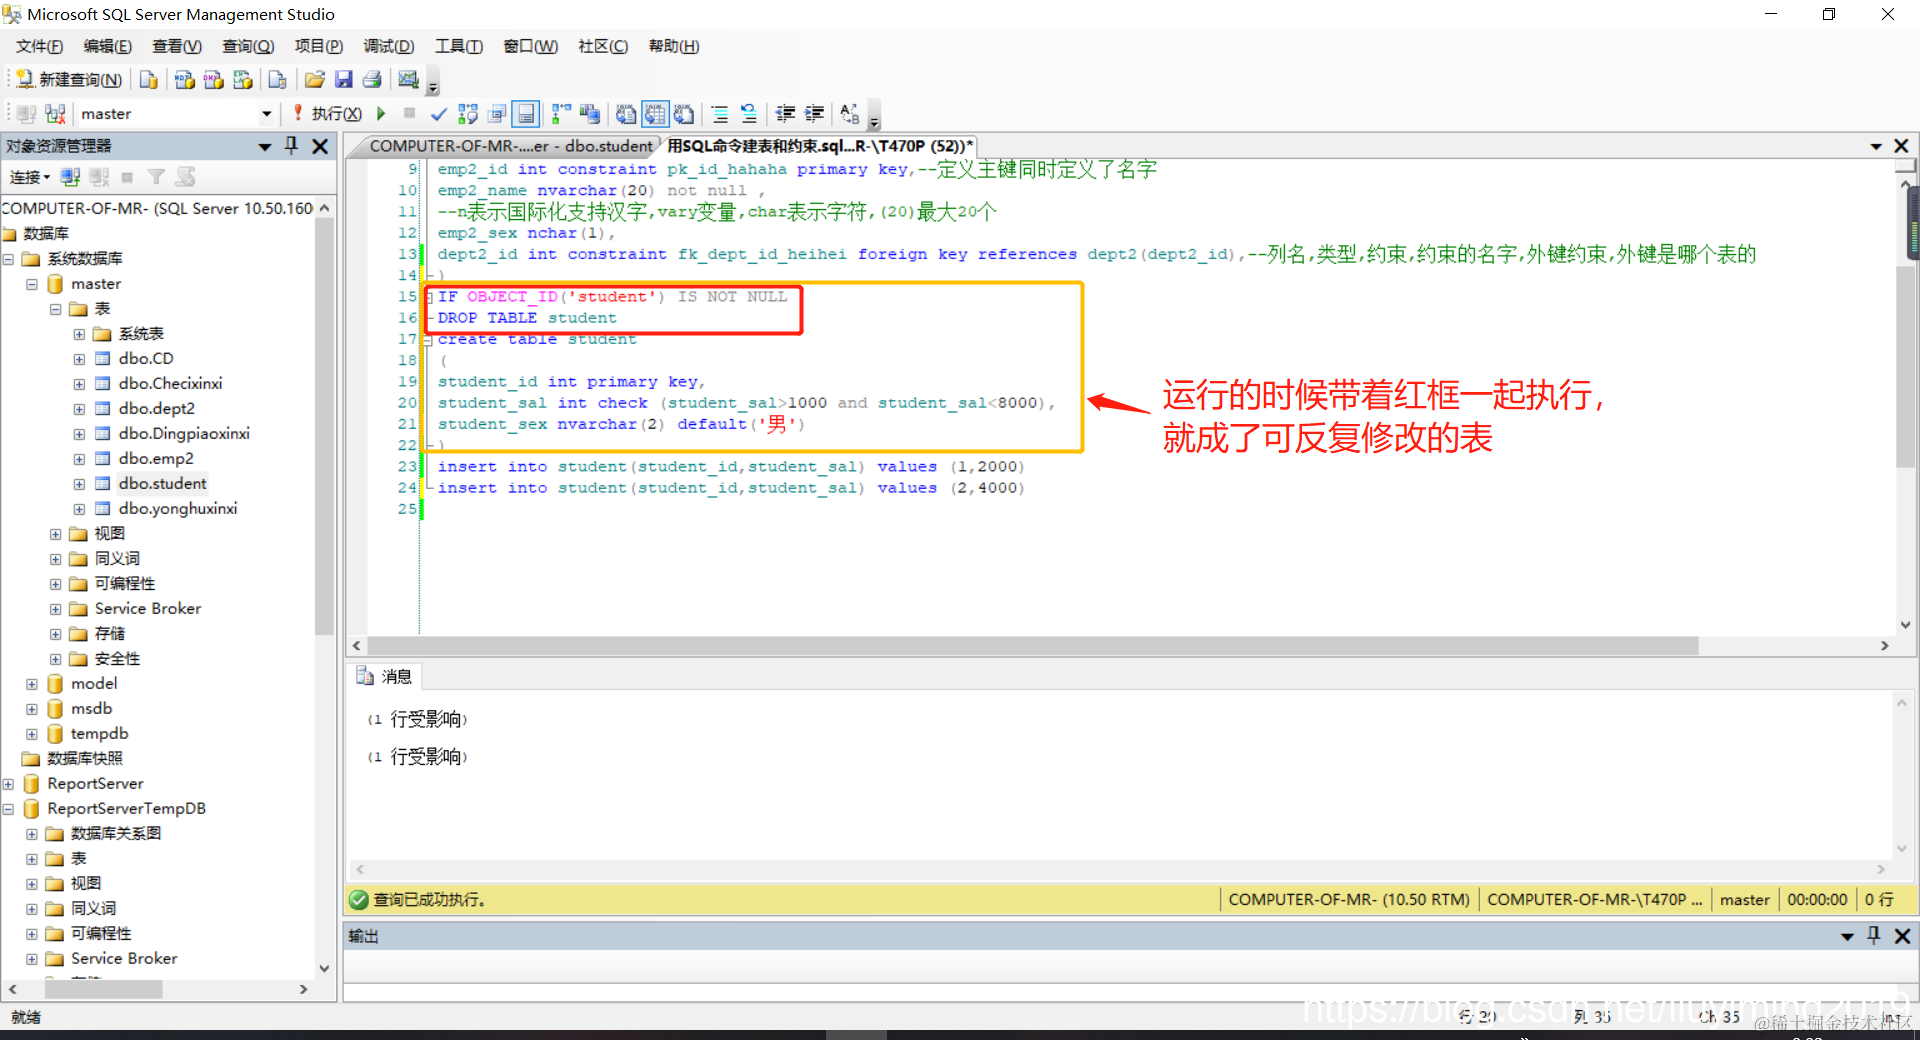Switch to Results to Text

(626, 114)
